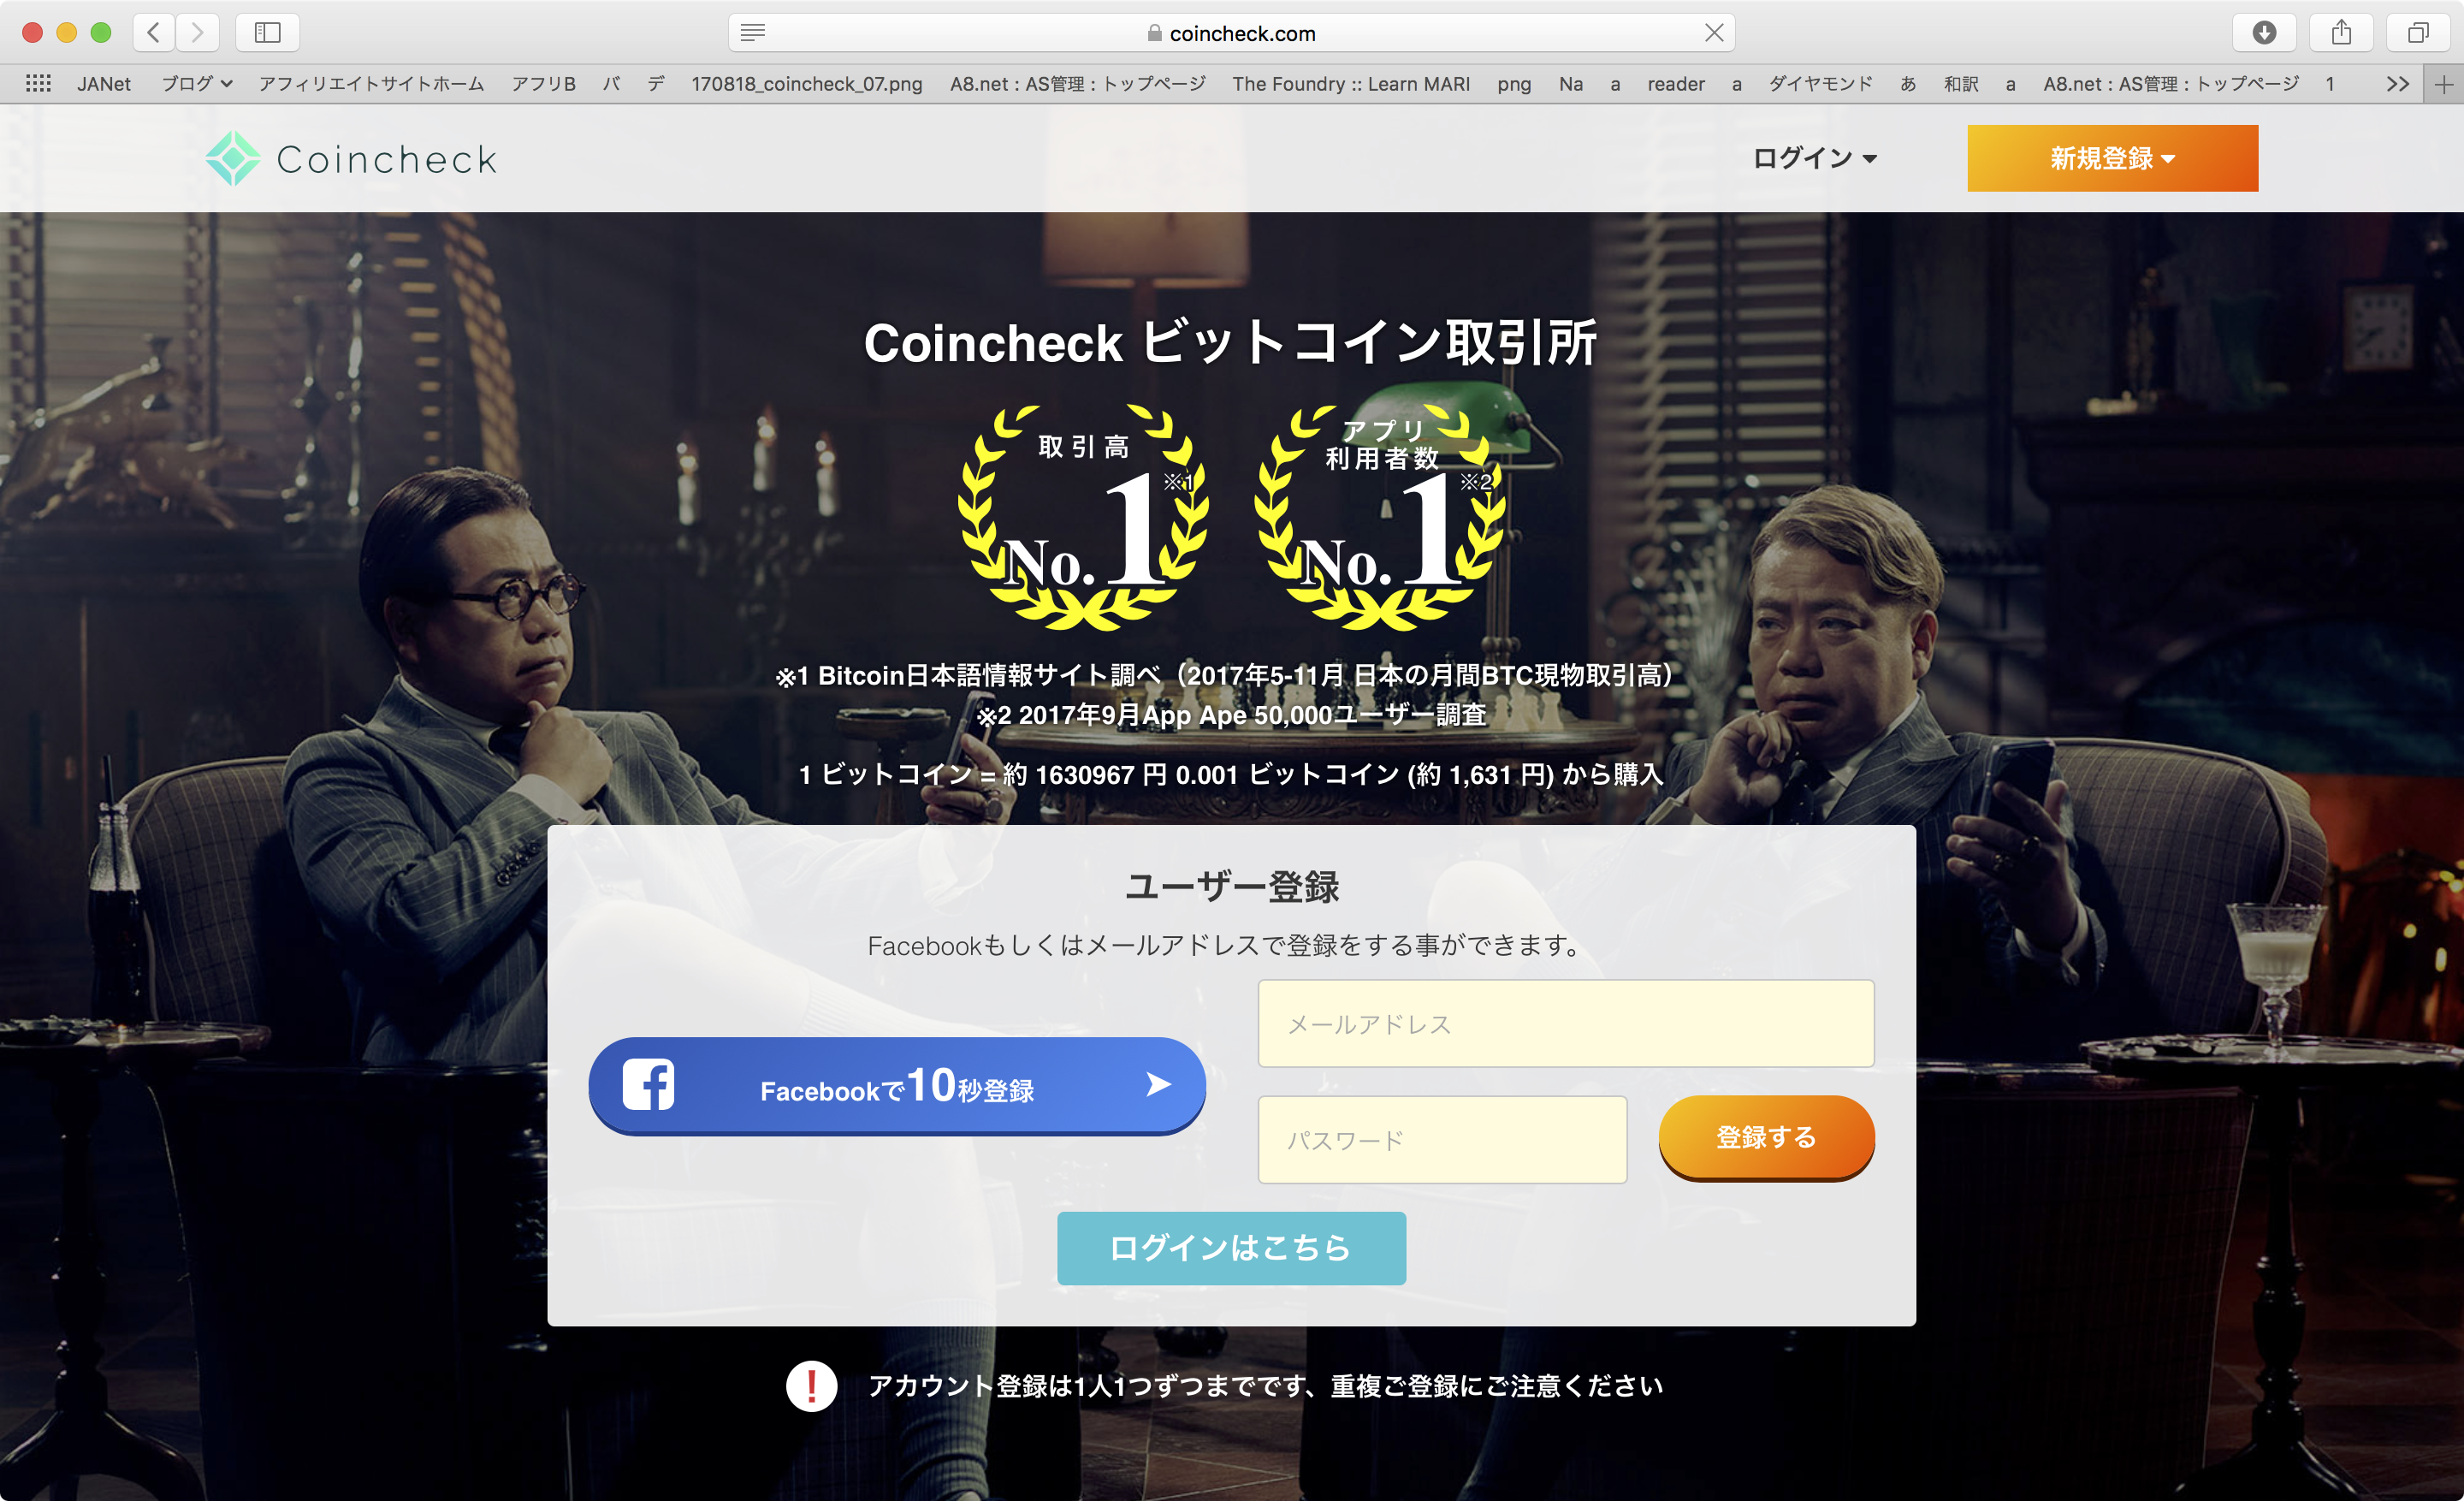Open the png bookmark
This screenshot has height=1501, width=2464.
click(1514, 84)
